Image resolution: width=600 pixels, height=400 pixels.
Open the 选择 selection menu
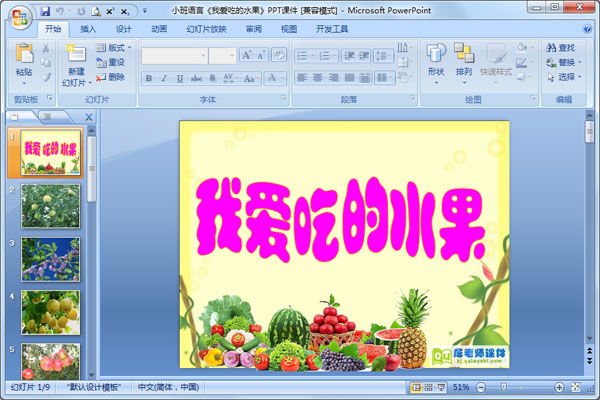[564, 77]
